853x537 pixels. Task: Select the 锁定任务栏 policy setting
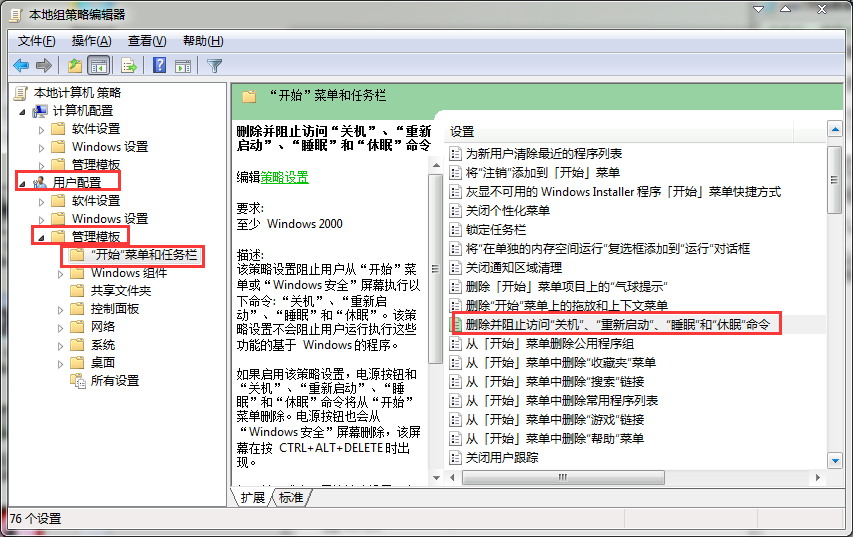pyautogui.click(x=494, y=229)
